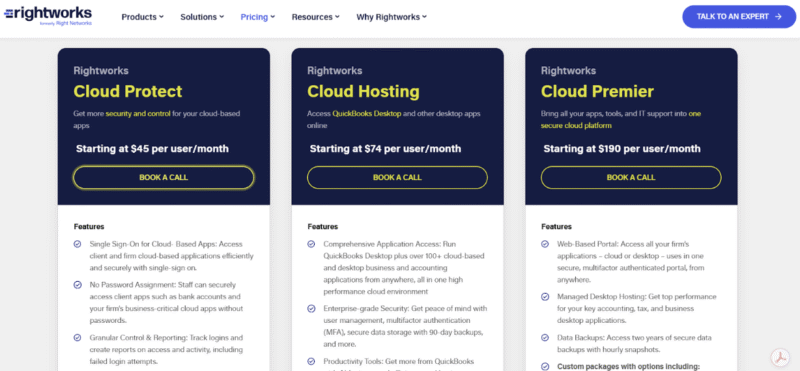The image size is (800, 371).
Task: Click the 'QuickBooks Desktop' highlighted text
Action: pos(367,113)
